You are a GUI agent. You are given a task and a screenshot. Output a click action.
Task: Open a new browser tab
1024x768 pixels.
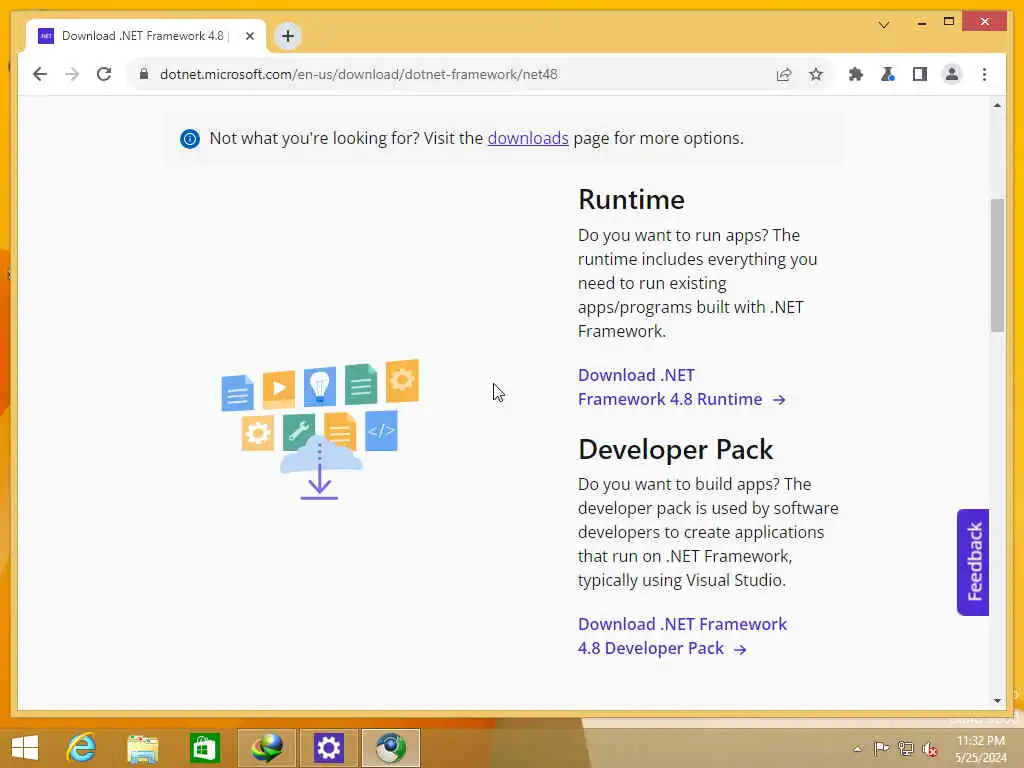click(287, 36)
